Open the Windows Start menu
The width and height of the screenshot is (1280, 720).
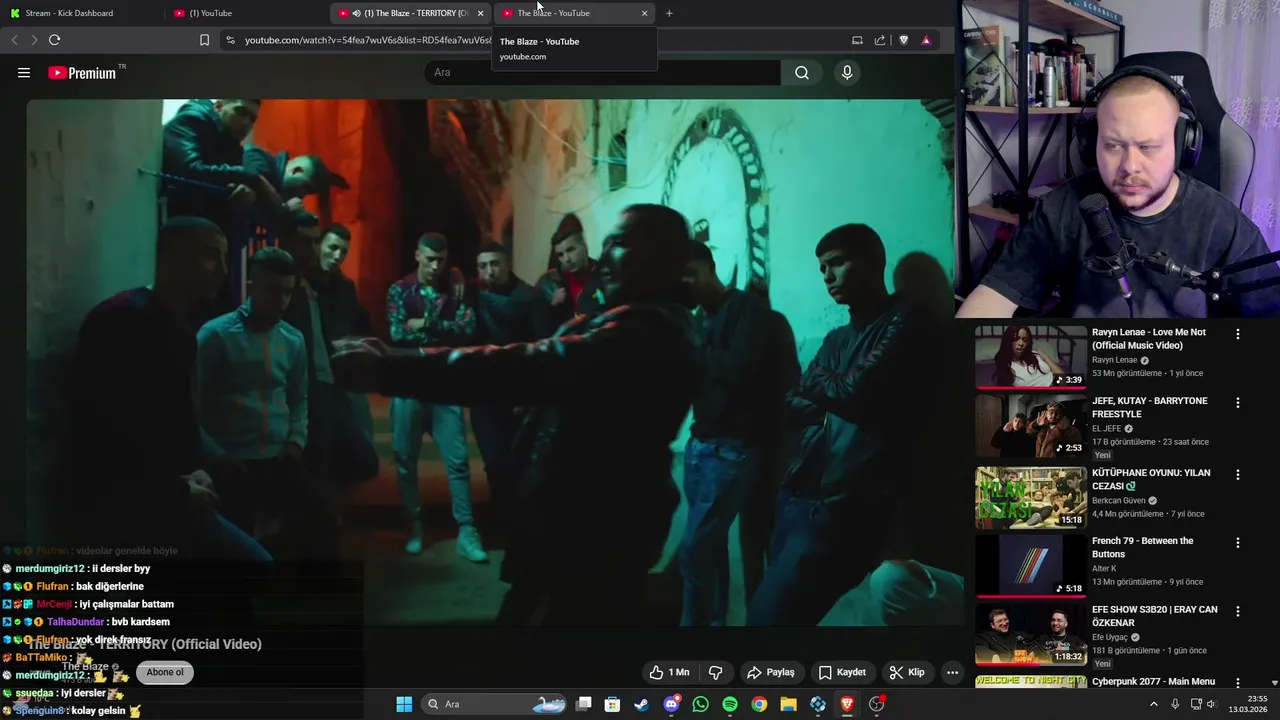click(404, 704)
